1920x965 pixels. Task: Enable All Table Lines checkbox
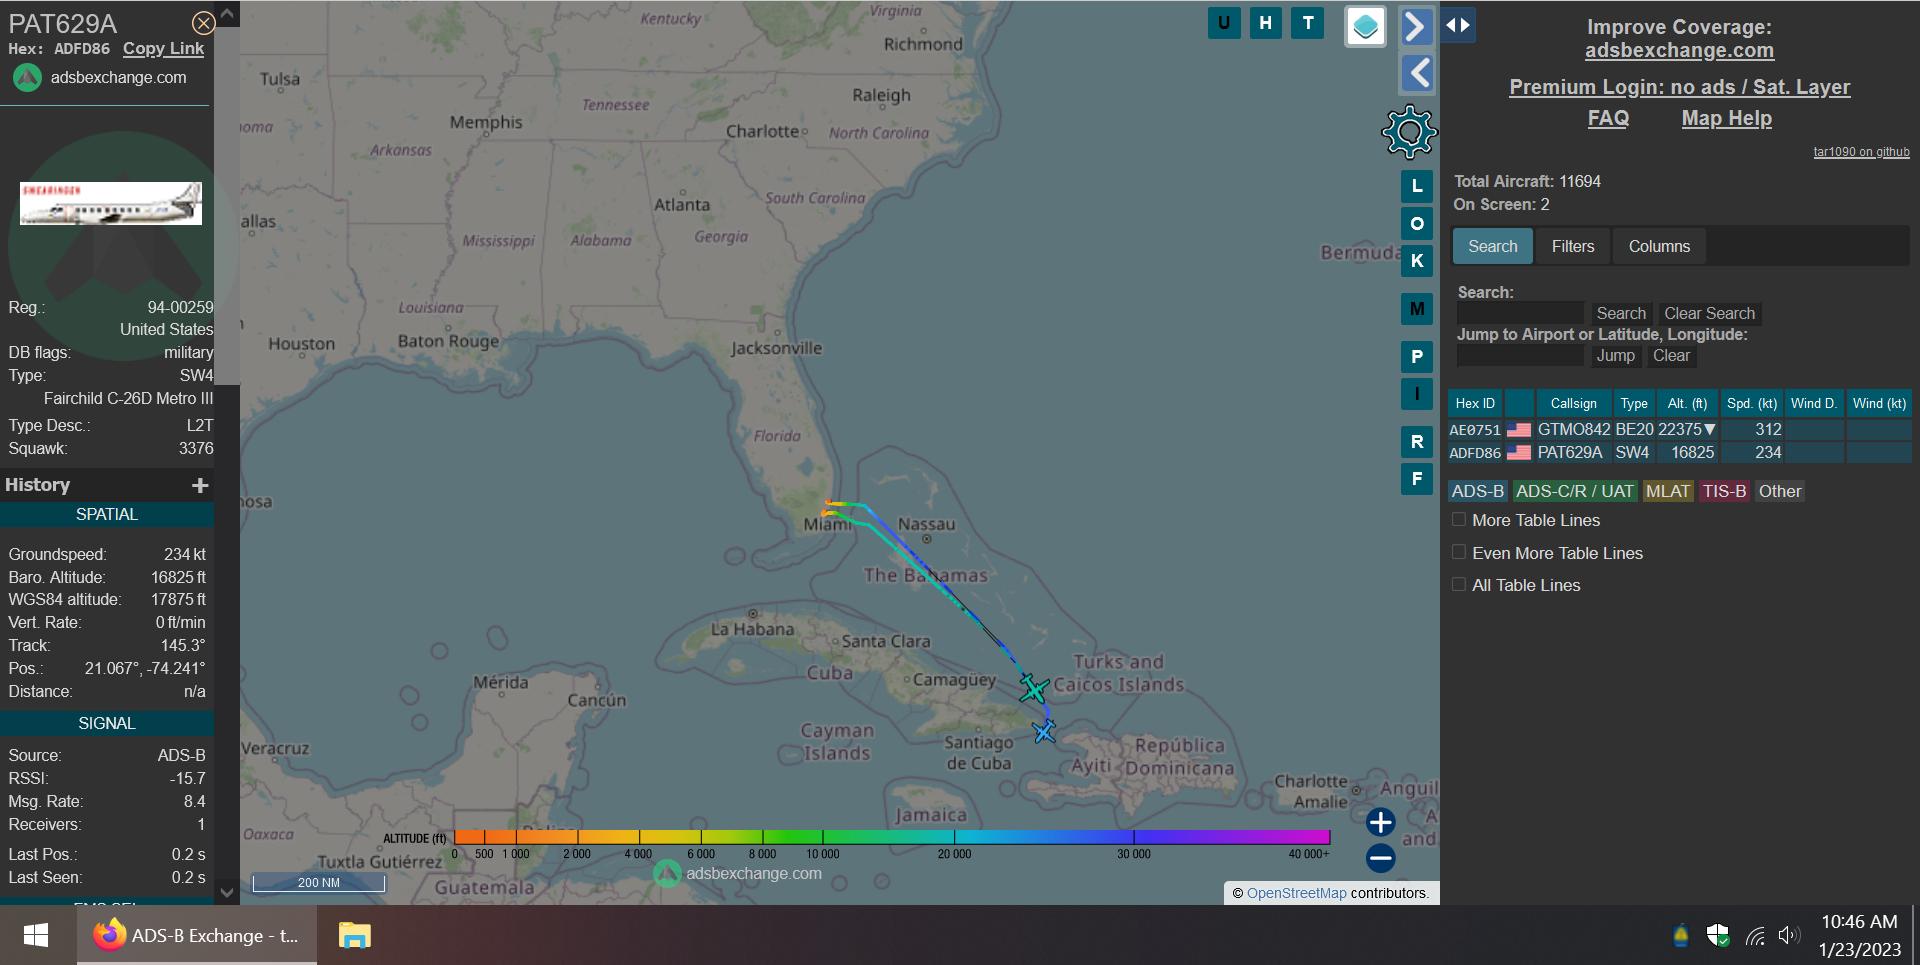coord(1459,584)
